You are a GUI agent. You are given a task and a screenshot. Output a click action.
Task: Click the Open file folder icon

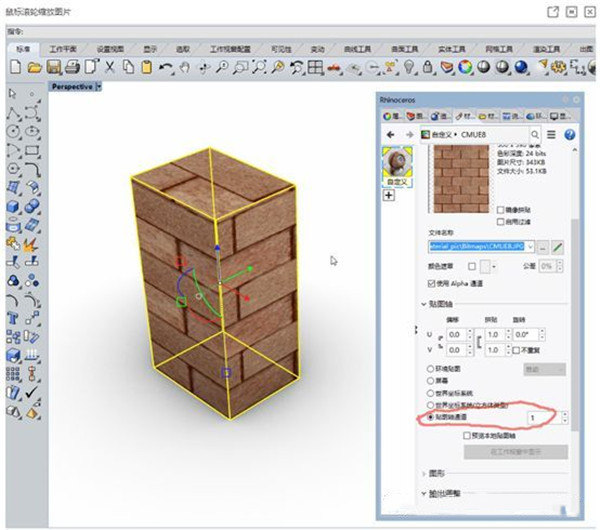(34, 68)
